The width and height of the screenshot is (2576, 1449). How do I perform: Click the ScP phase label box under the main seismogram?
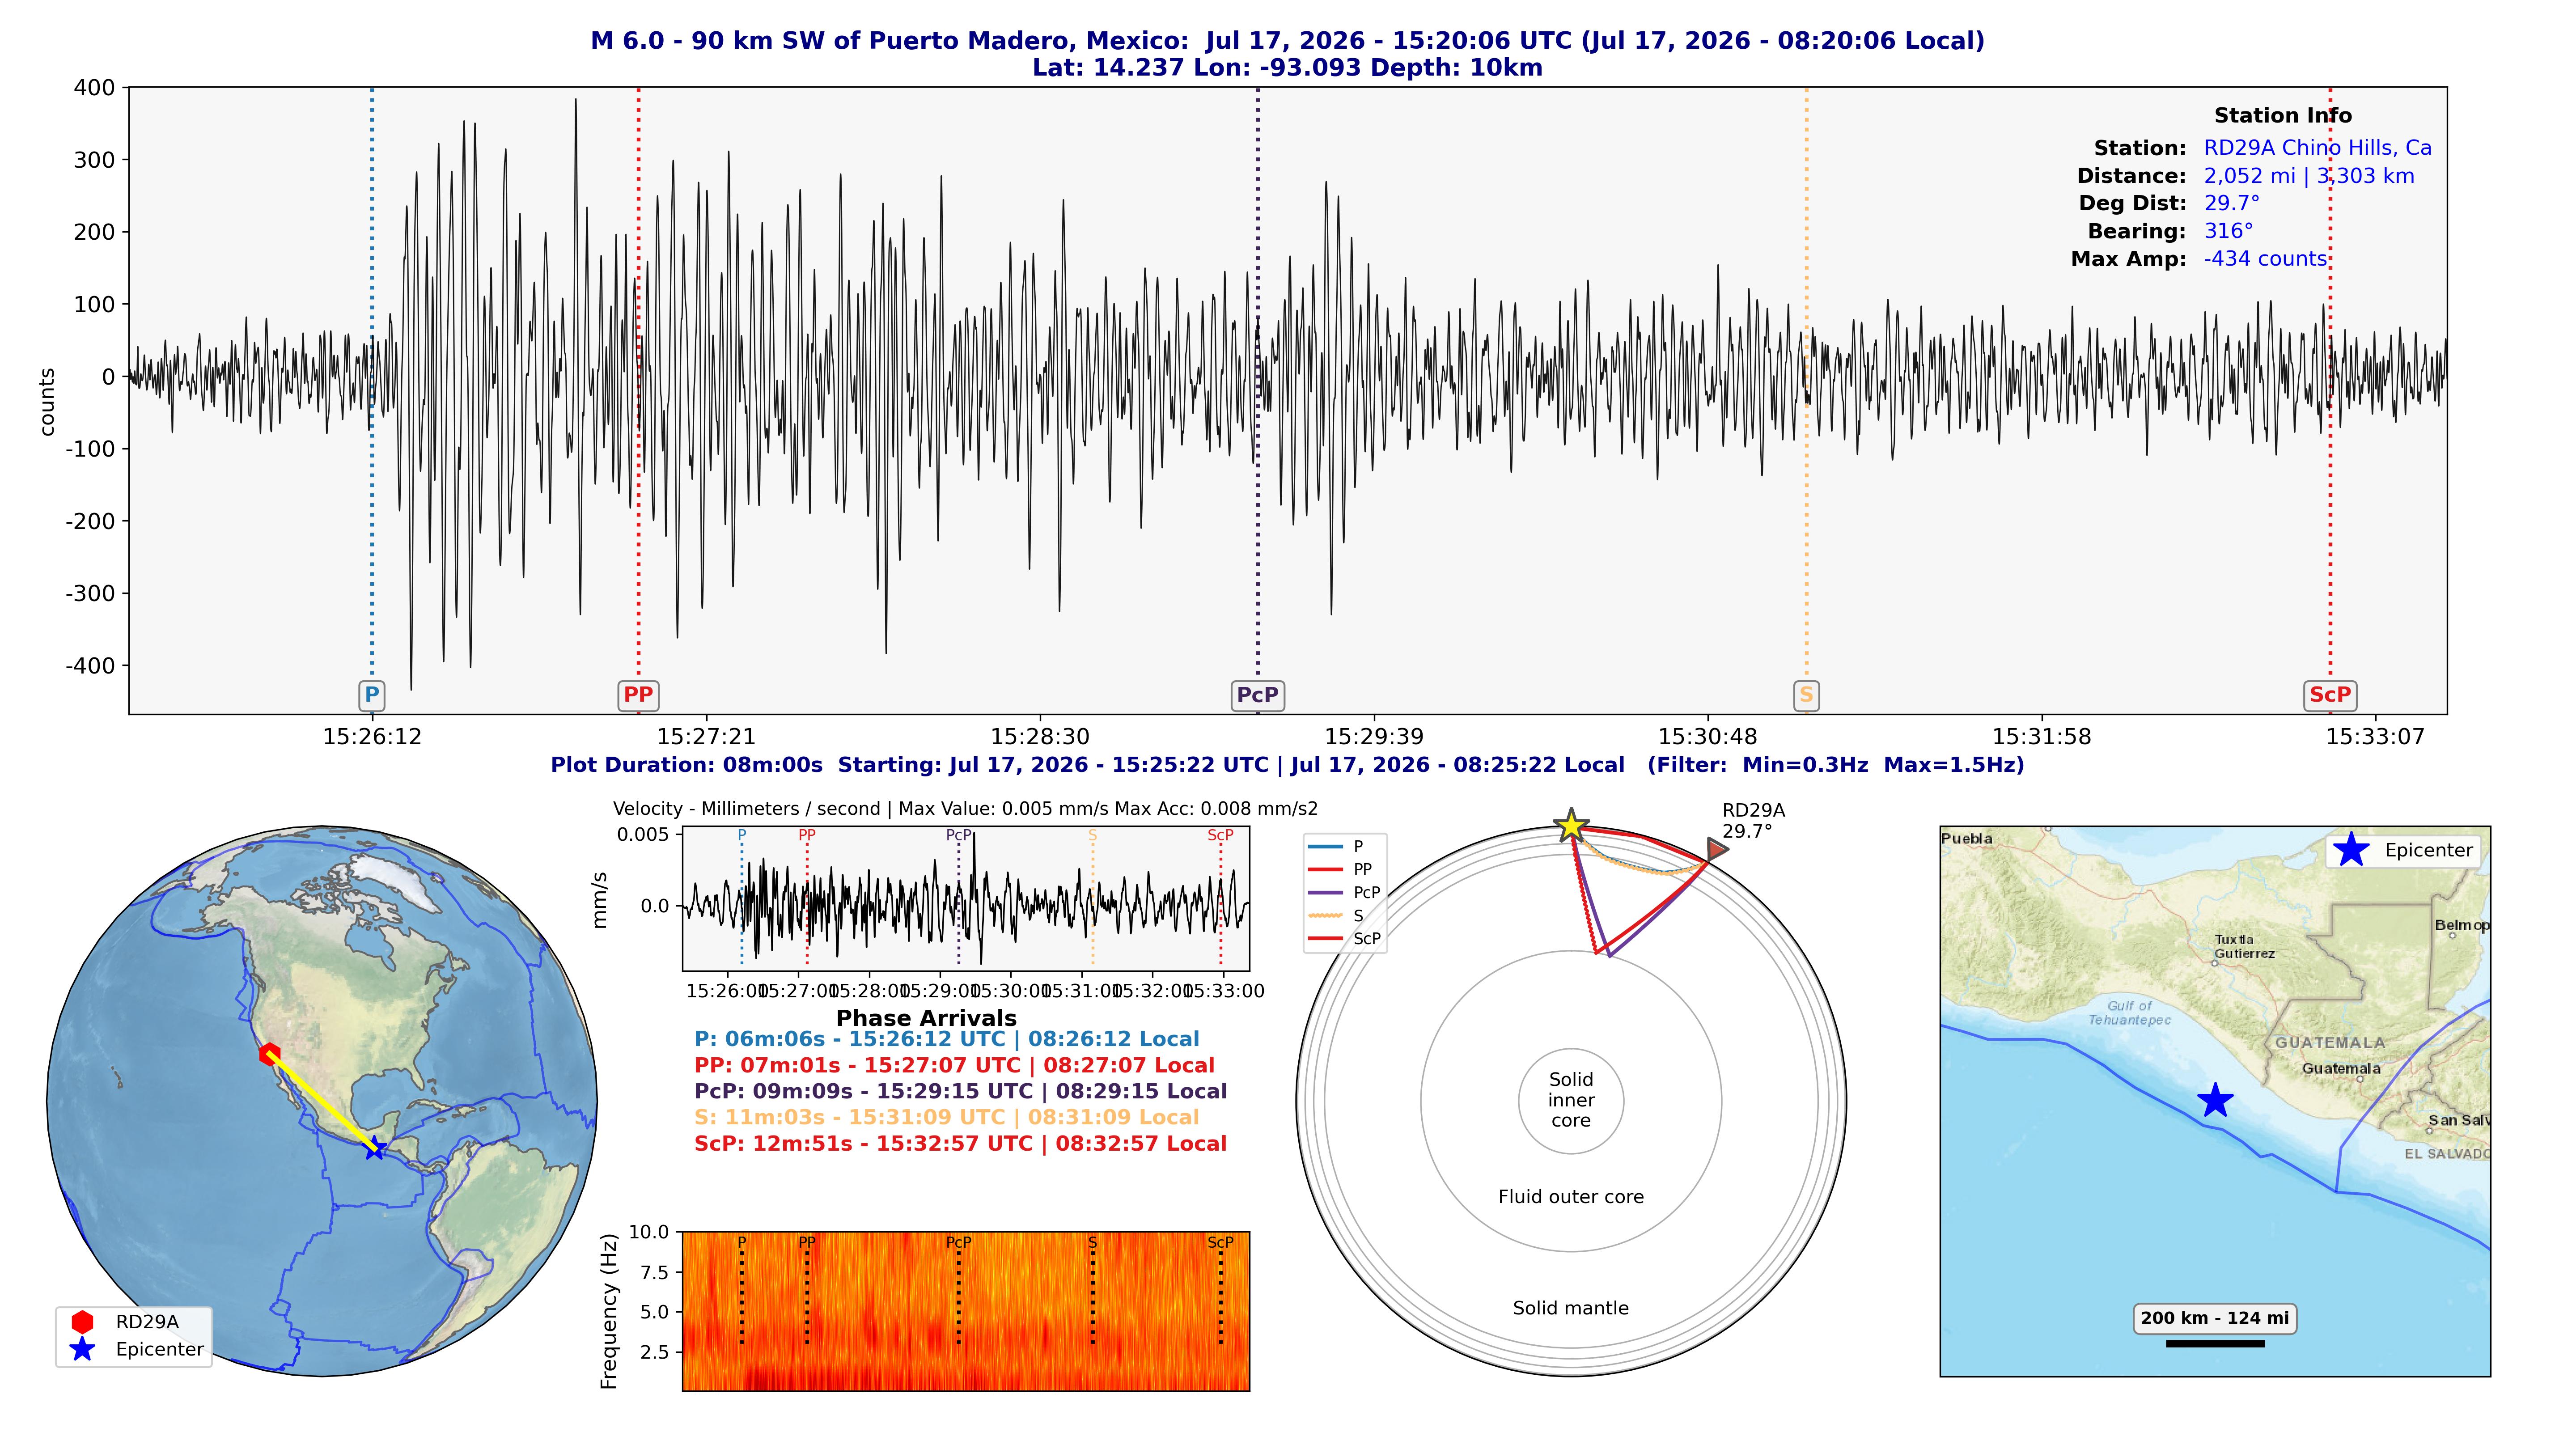tap(2330, 695)
